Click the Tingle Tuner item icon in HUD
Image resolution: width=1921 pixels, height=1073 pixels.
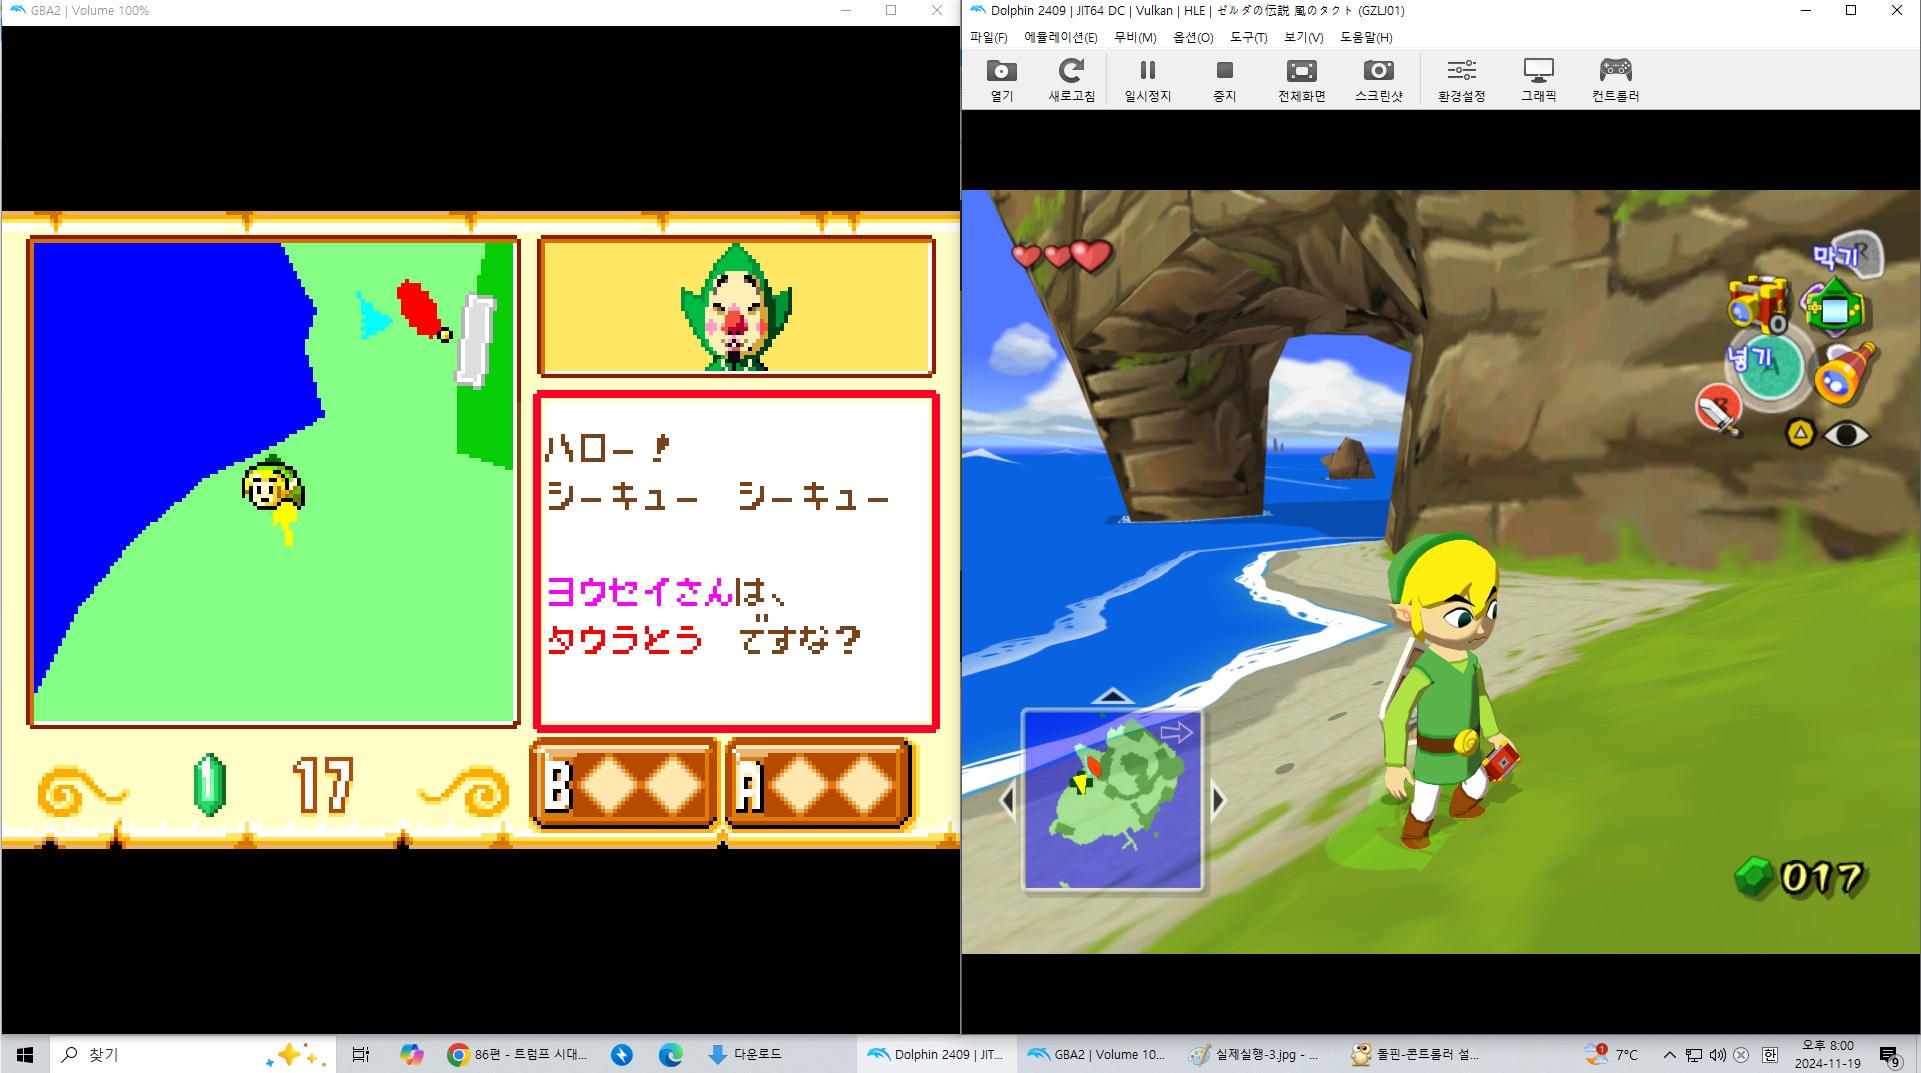tap(1834, 308)
